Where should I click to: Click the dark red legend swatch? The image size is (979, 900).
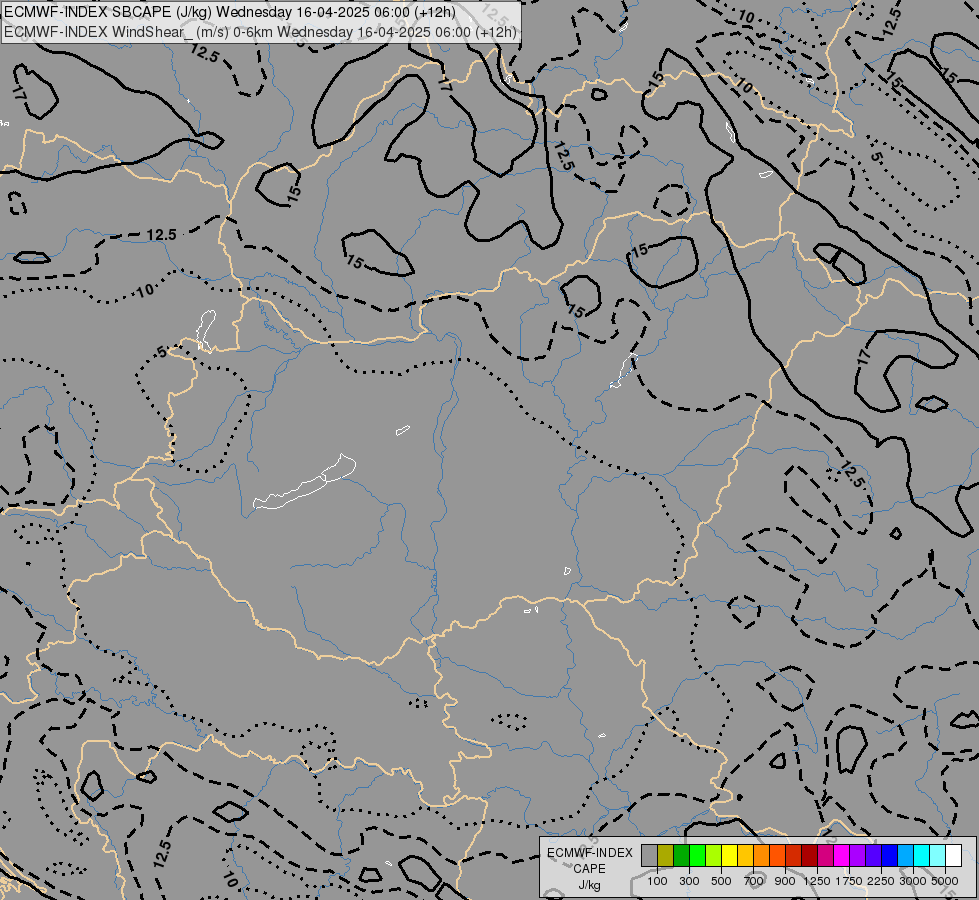[809, 856]
